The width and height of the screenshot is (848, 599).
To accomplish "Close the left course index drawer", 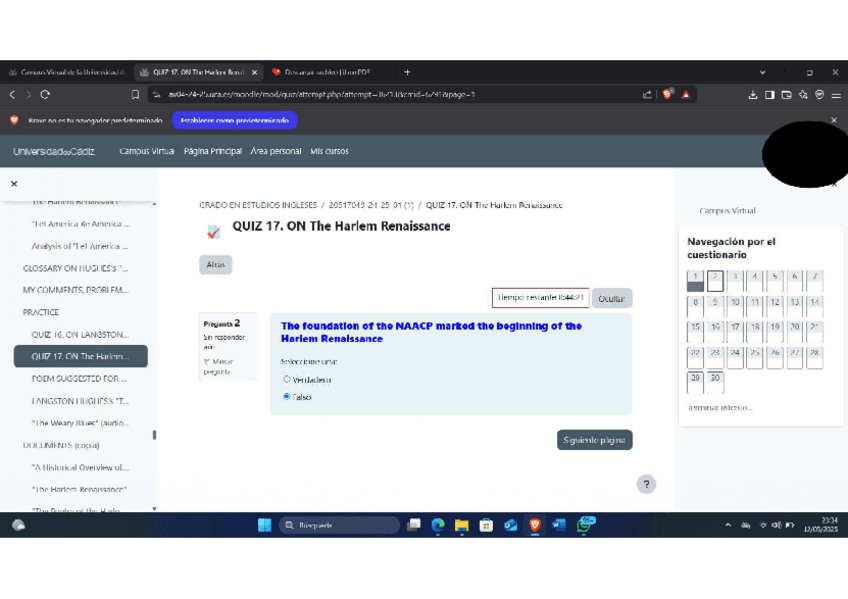I will pyautogui.click(x=14, y=184).
